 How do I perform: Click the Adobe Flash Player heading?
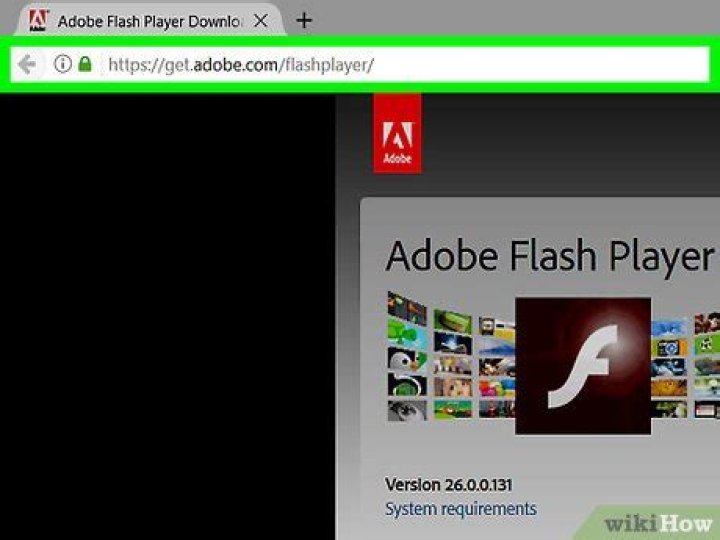click(x=550, y=256)
